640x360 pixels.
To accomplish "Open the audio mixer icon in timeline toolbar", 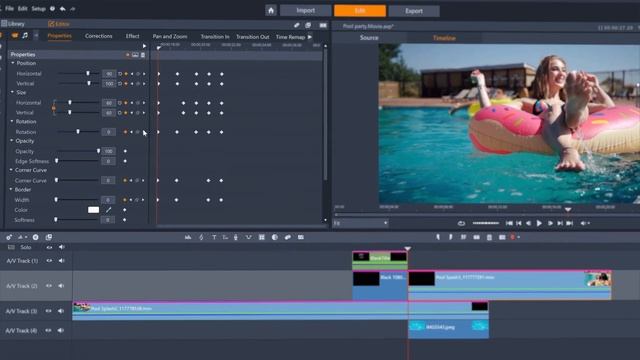I will (188, 237).
